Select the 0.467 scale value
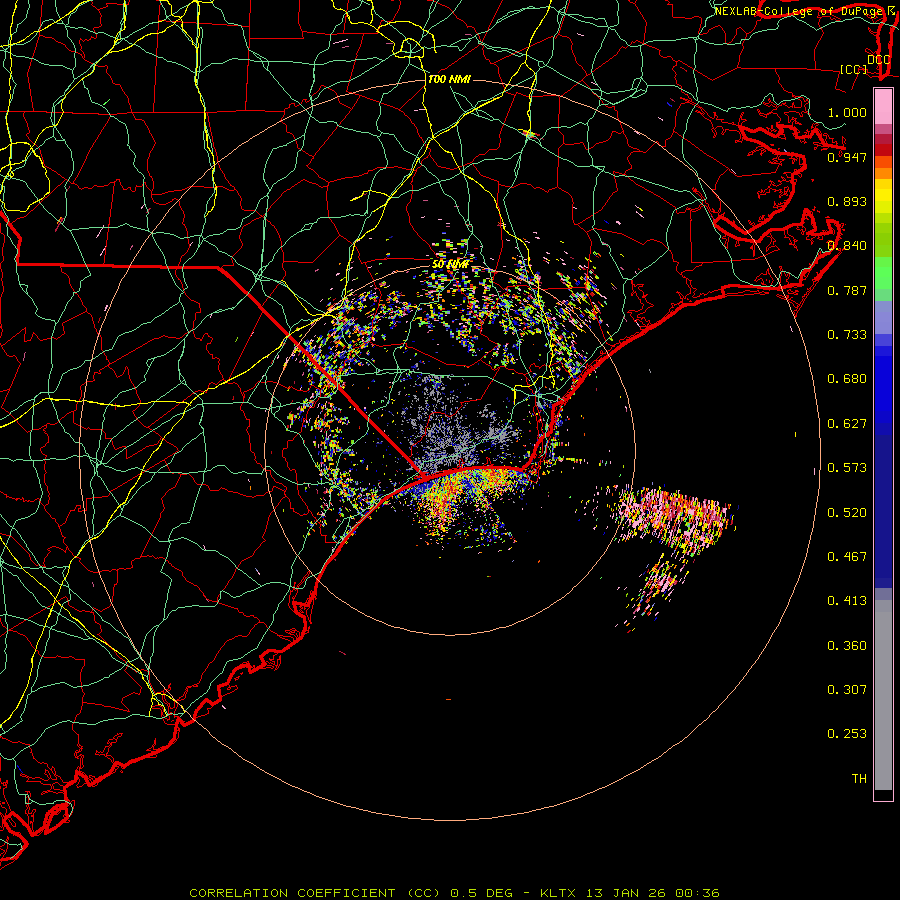The height and width of the screenshot is (900, 900). point(847,557)
